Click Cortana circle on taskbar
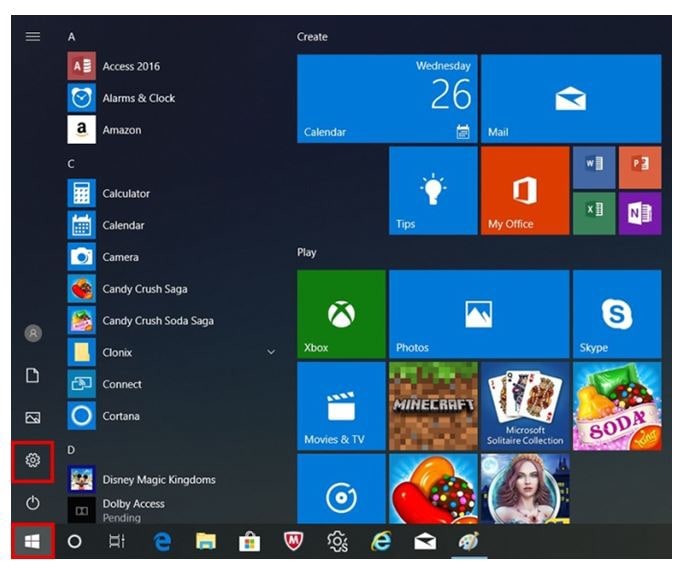The width and height of the screenshot is (687, 573). coord(74,541)
